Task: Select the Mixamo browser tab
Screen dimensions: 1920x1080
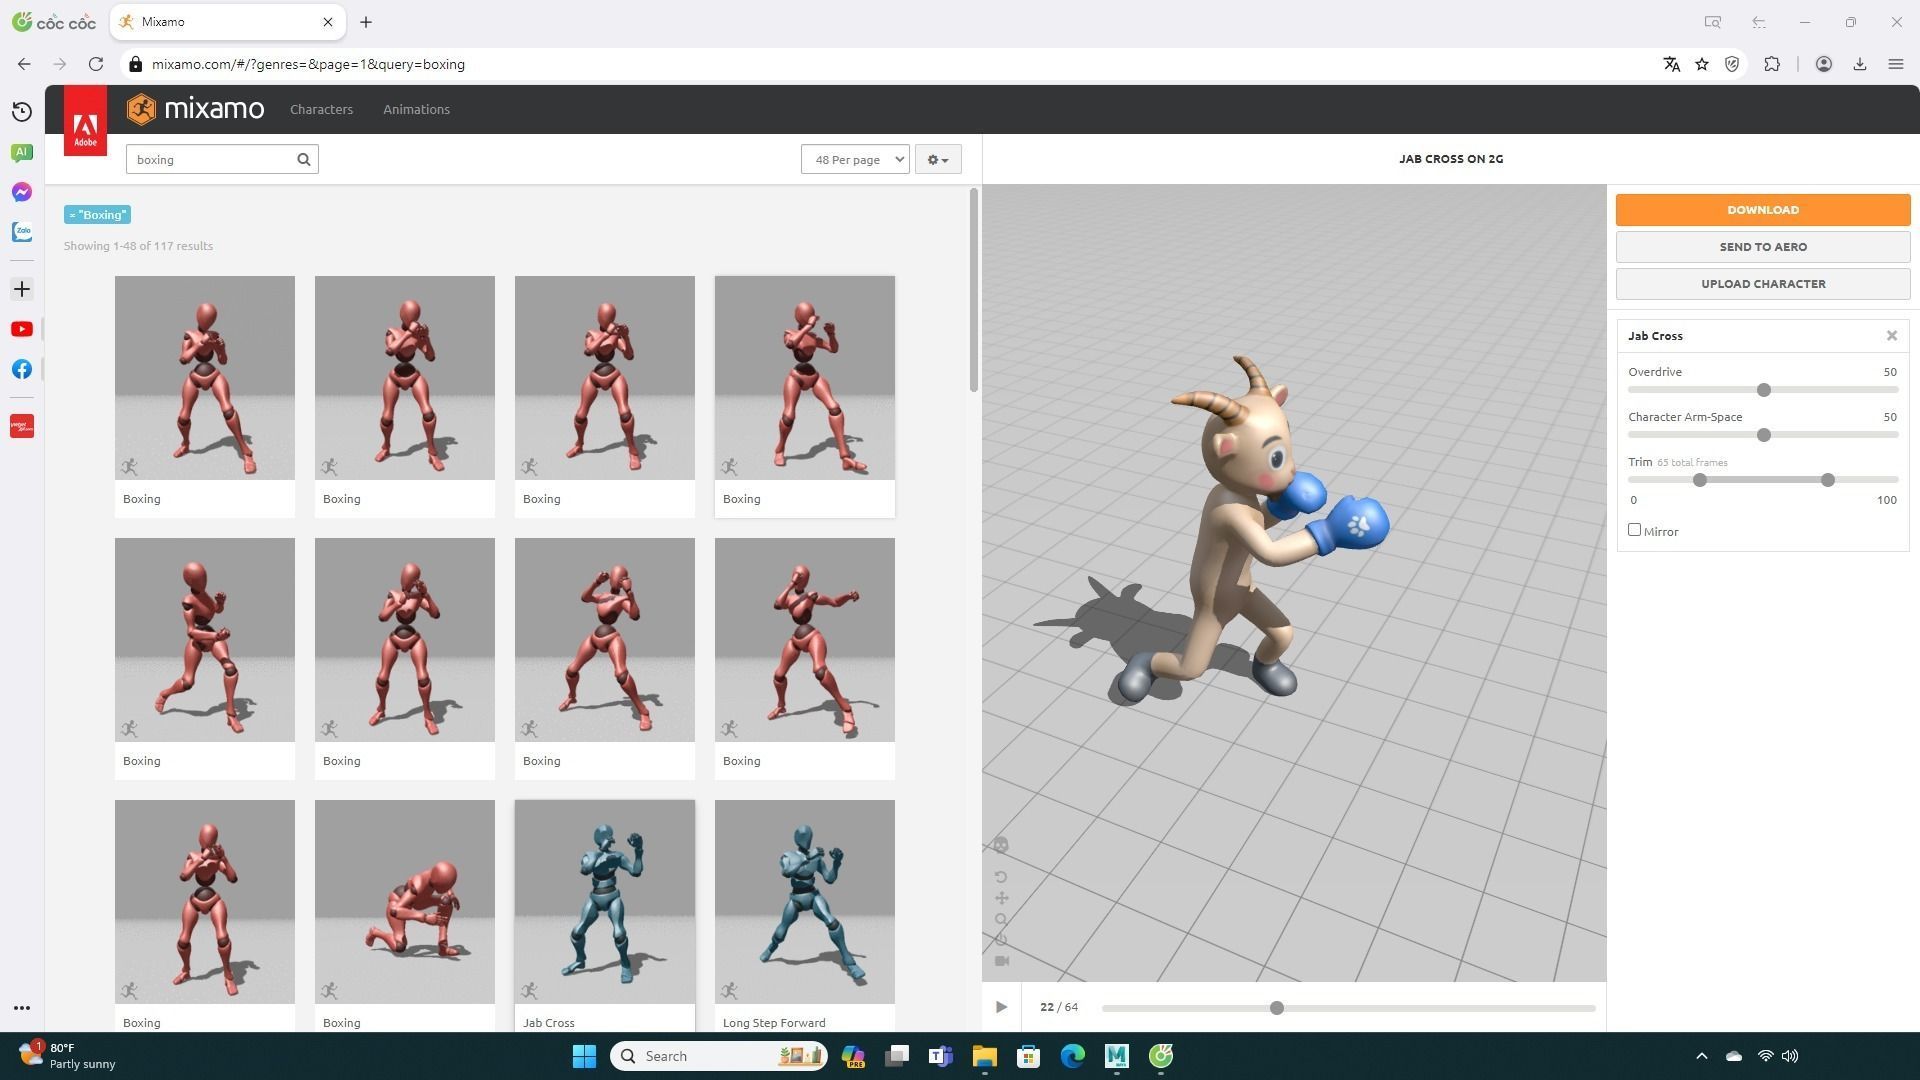Action: tap(228, 22)
